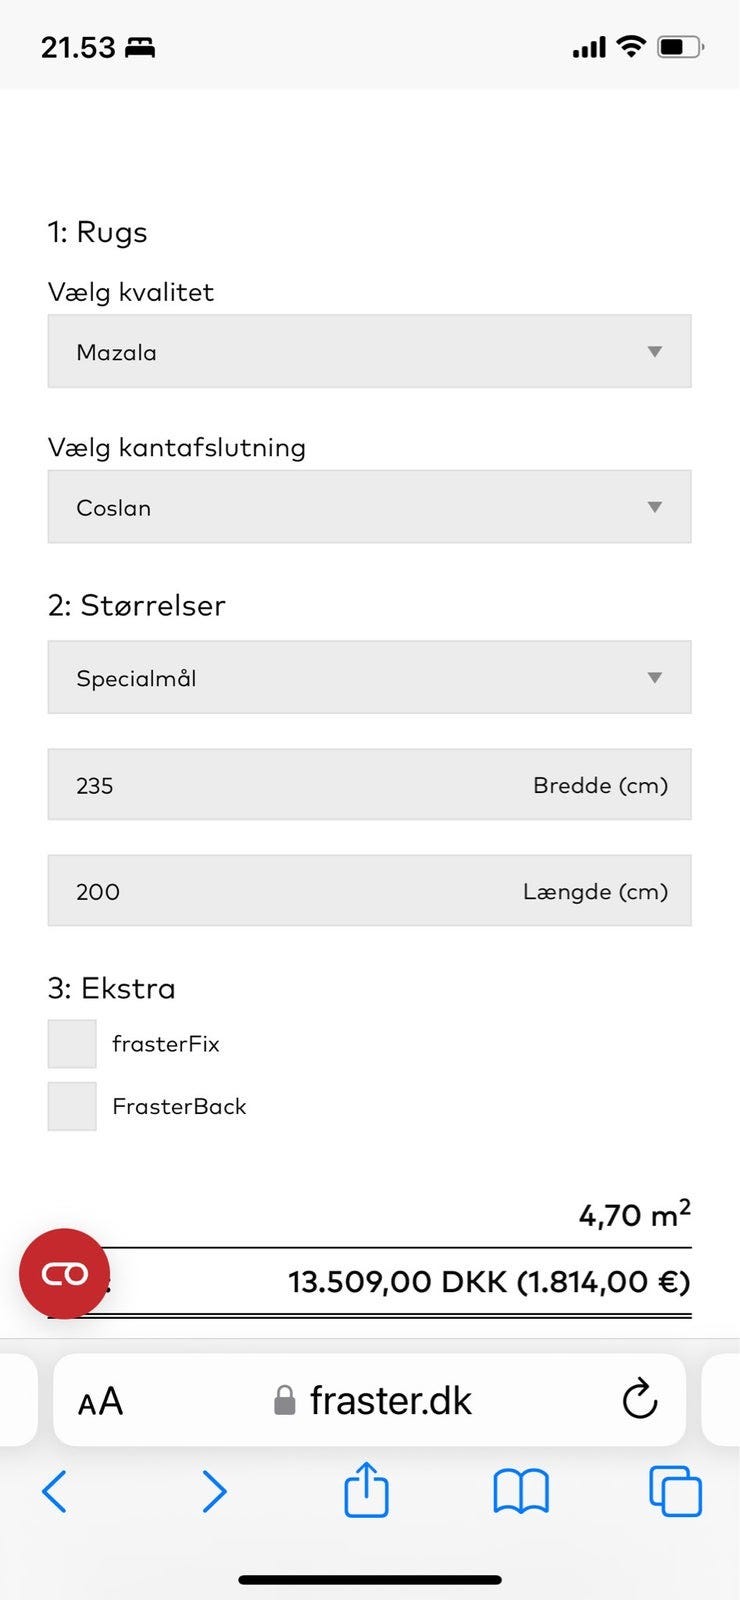Image resolution: width=740 pixels, height=1600 pixels.
Task: Open the Specialmål size dropdown
Action: point(369,678)
